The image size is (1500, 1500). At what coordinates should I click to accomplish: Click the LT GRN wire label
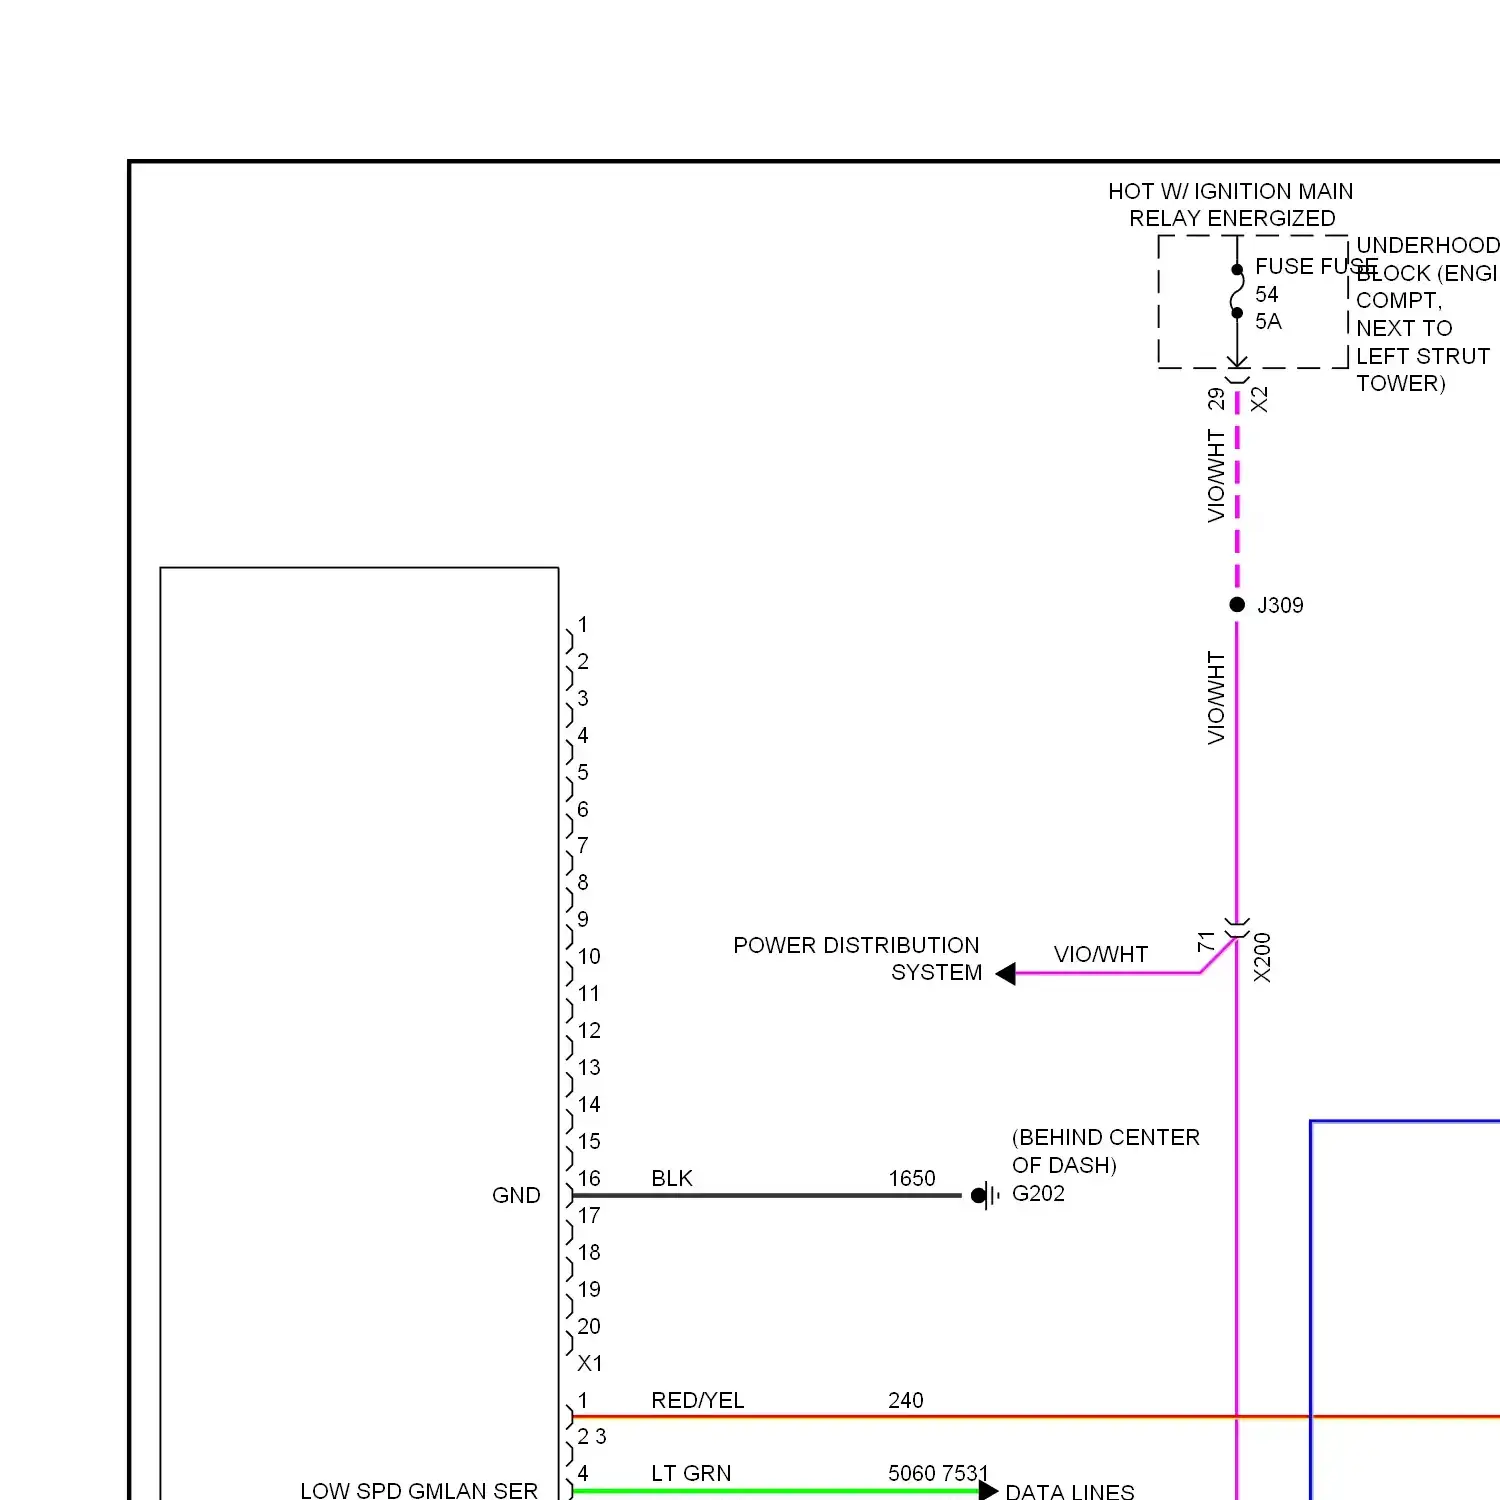(x=691, y=1473)
